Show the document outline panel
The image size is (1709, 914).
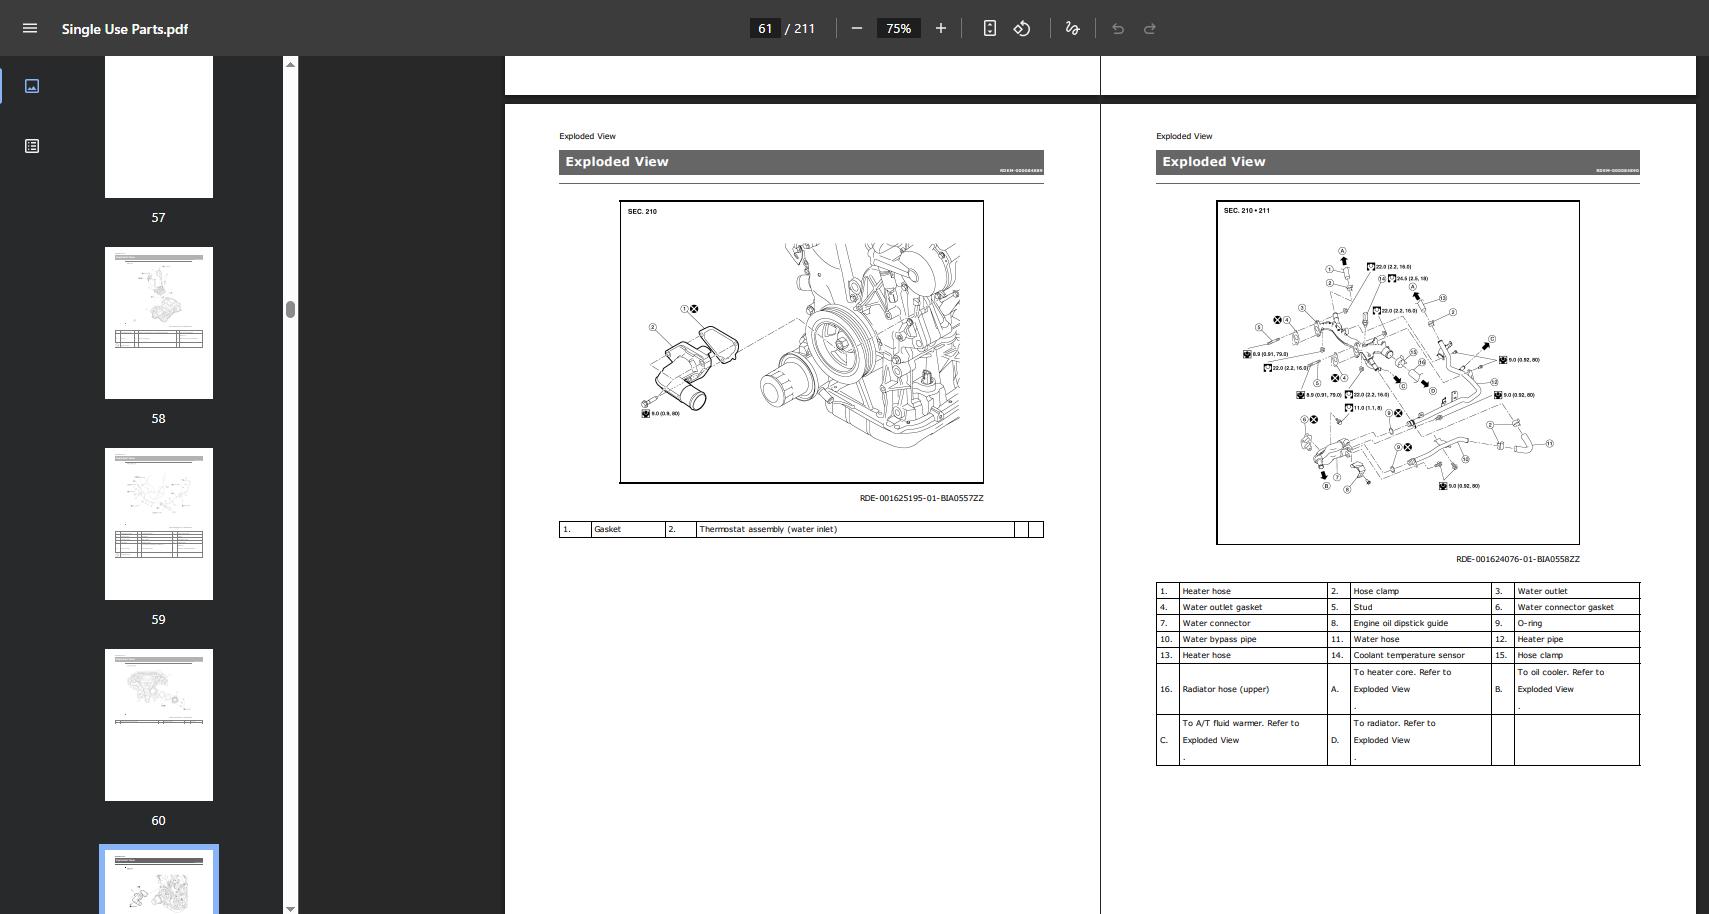click(x=32, y=146)
